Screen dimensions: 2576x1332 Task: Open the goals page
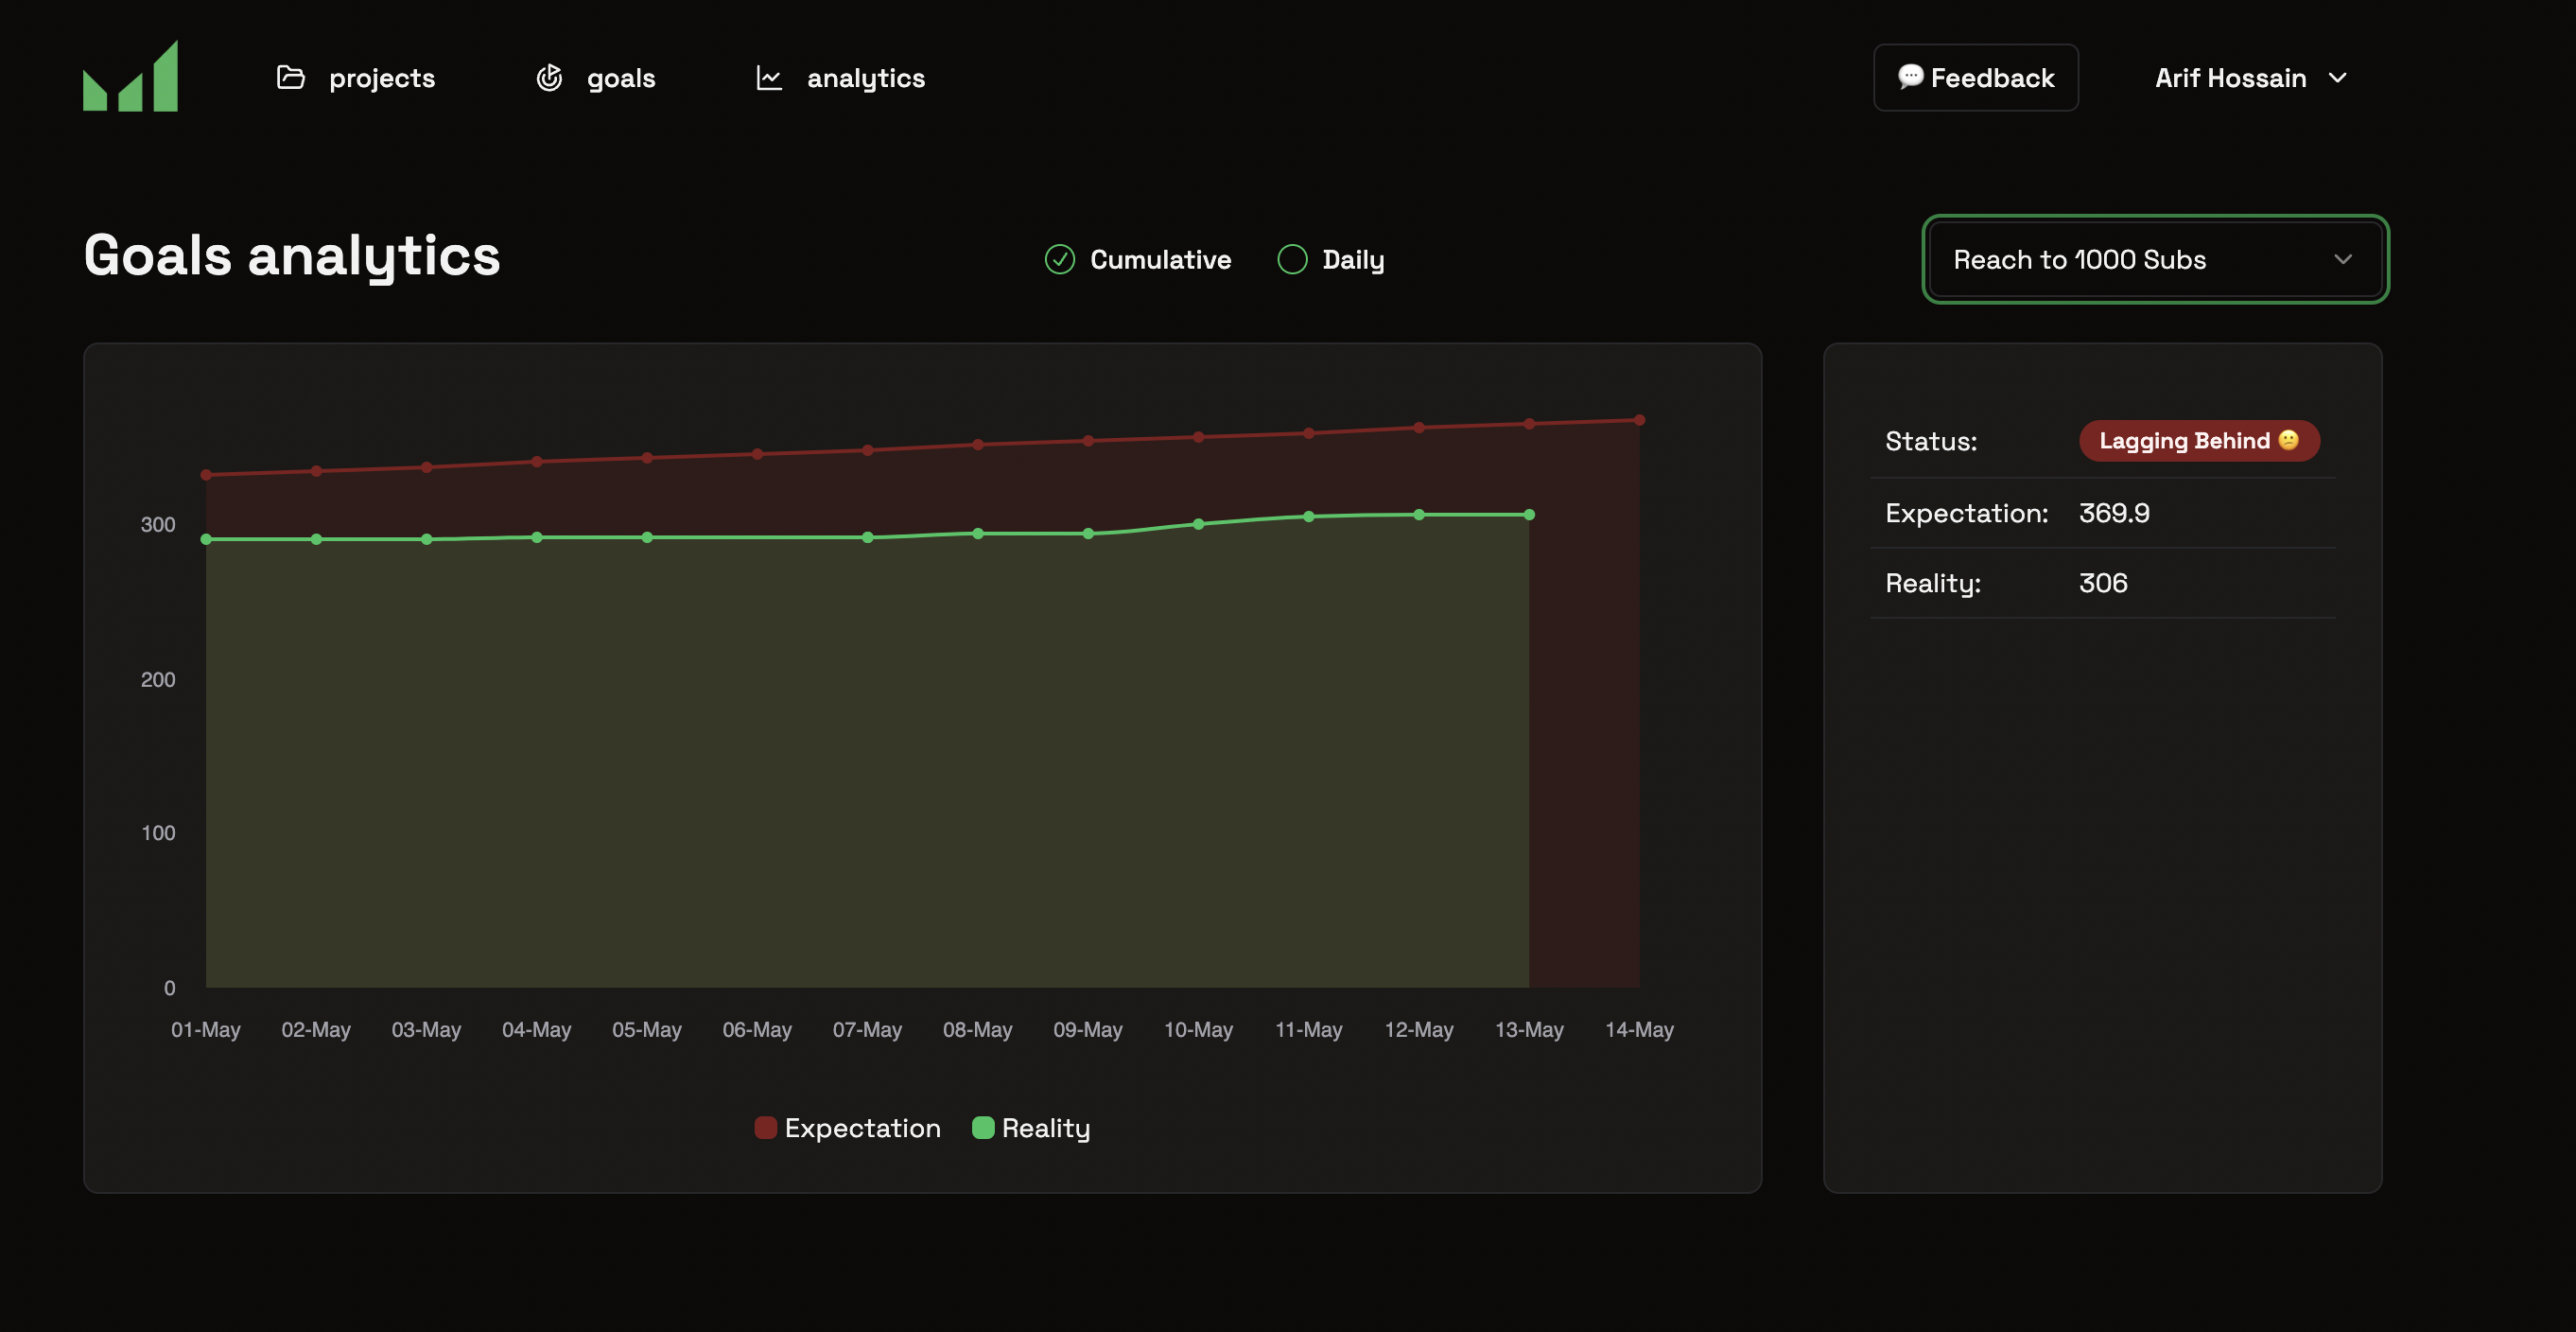pos(596,78)
